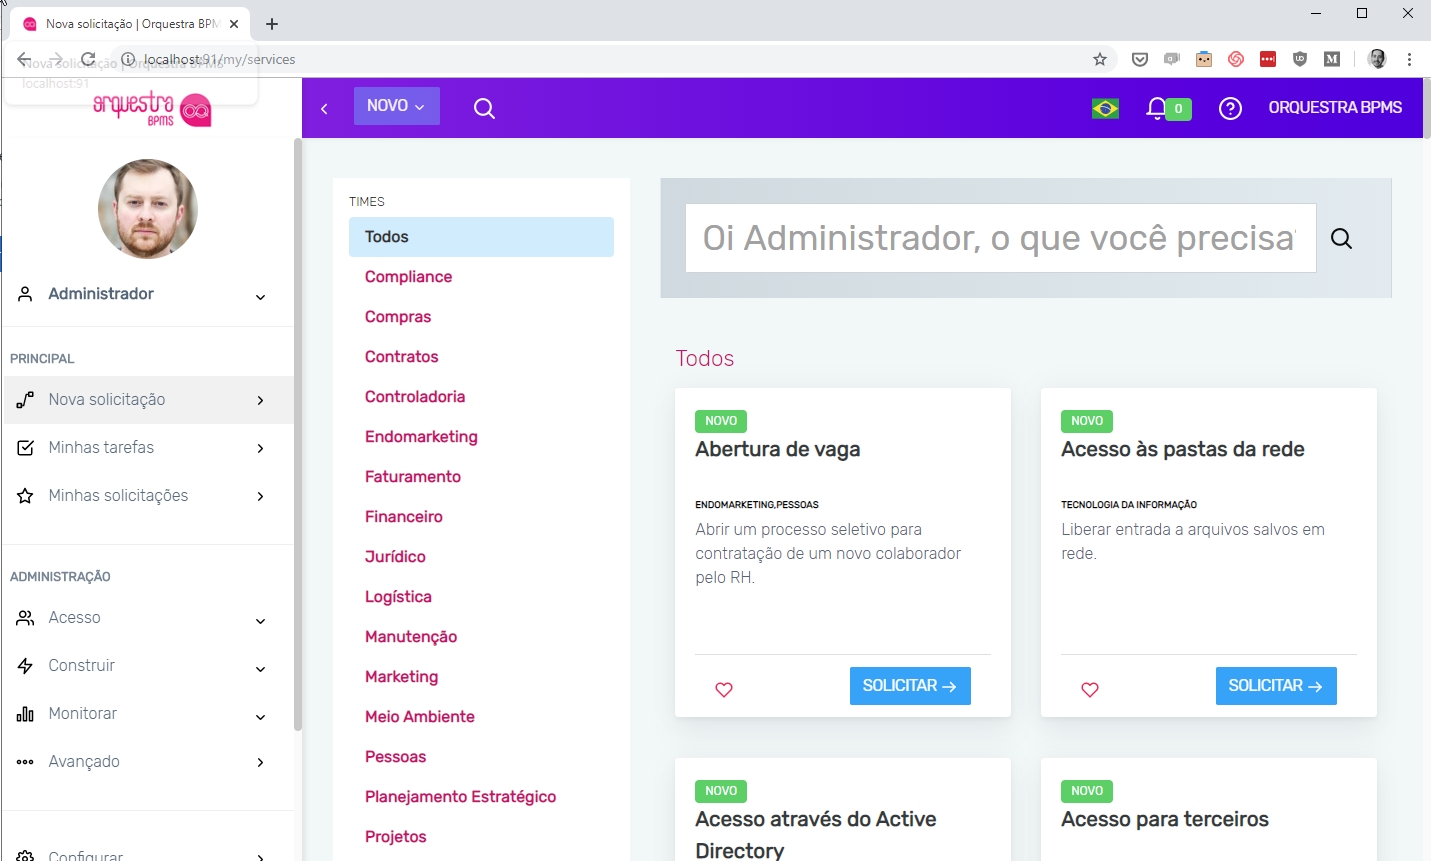The image size is (1431, 861).
Task: Open the notifications bell icon
Action: pos(1157,108)
